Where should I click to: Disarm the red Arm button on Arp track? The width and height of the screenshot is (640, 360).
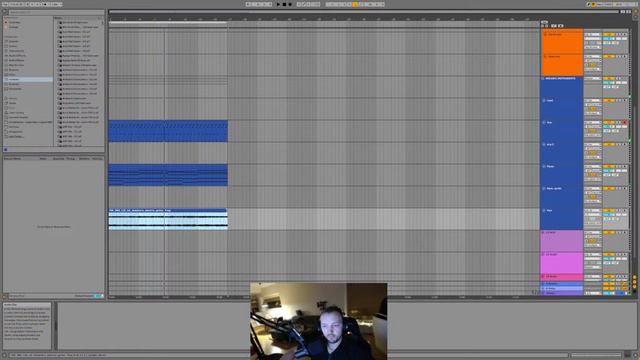point(624,122)
